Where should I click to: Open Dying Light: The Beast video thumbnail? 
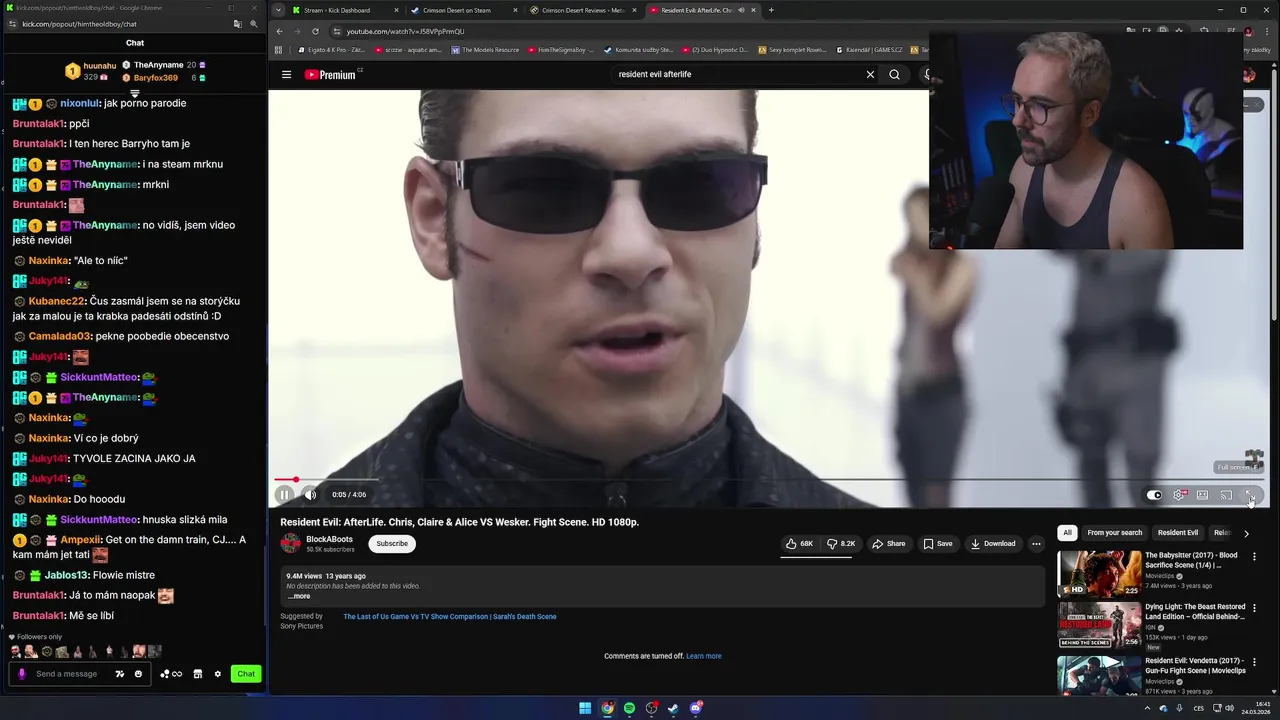pyautogui.click(x=1099, y=625)
